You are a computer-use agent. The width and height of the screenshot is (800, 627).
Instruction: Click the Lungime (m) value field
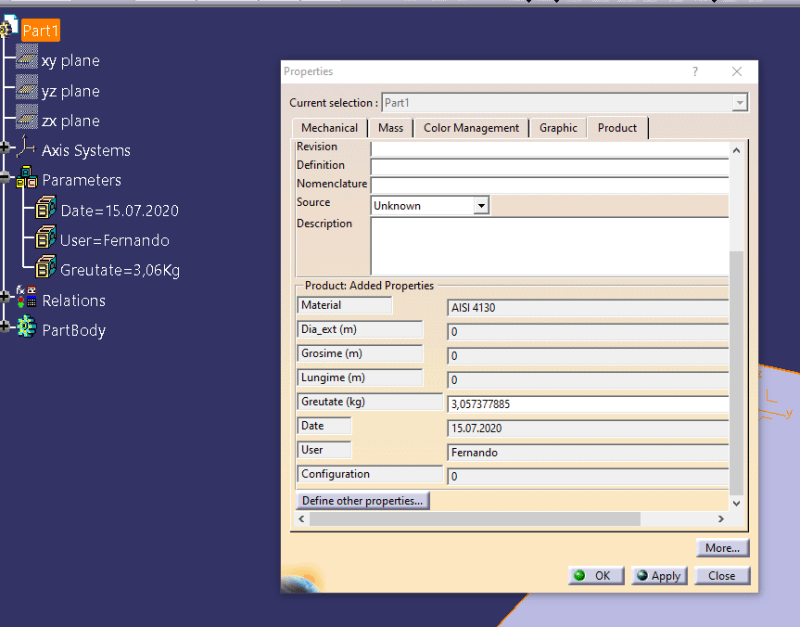(x=588, y=380)
